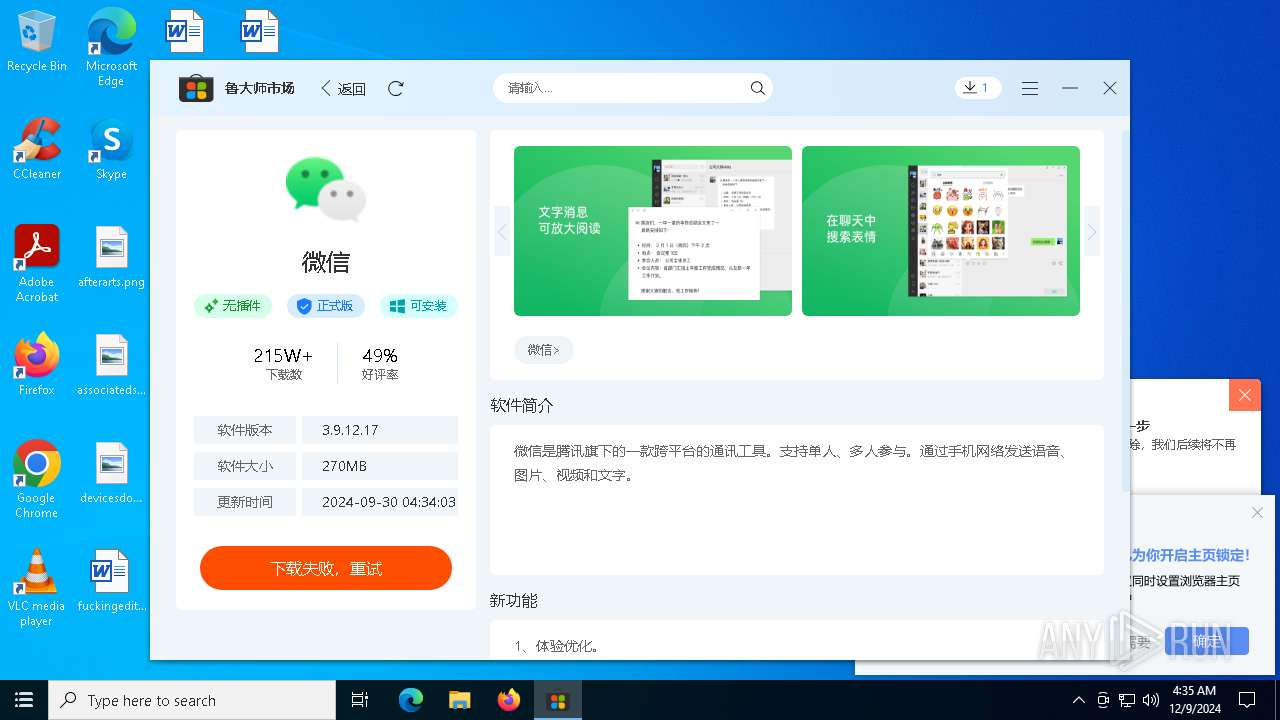Show previous screenshot with left arrow
1280x720 pixels.
click(x=502, y=232)
